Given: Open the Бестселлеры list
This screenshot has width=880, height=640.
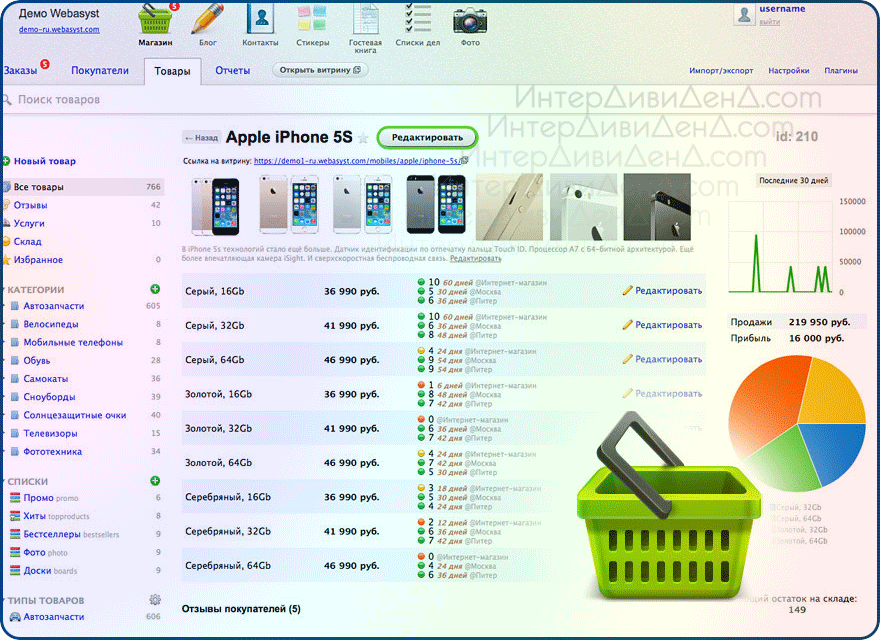Looking at the screenshot, I should click(x=52, y=534).
